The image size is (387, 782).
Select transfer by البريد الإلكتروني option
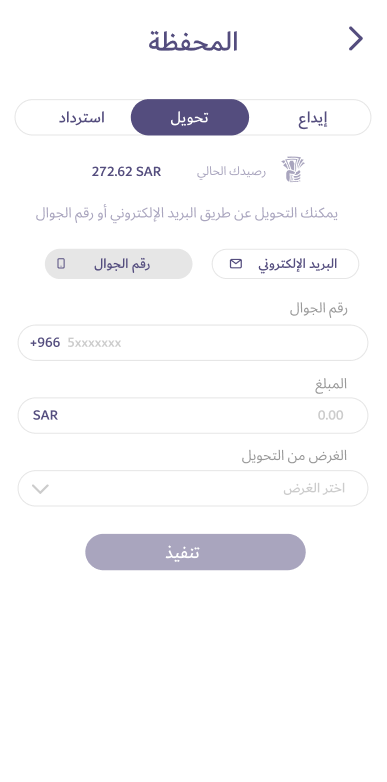click(x=285, y=264)
